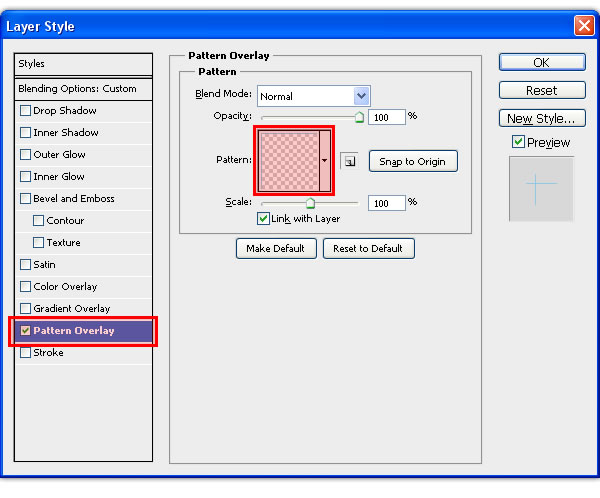
Task: Open Outer Glow settings label
Action: (59, 155)
